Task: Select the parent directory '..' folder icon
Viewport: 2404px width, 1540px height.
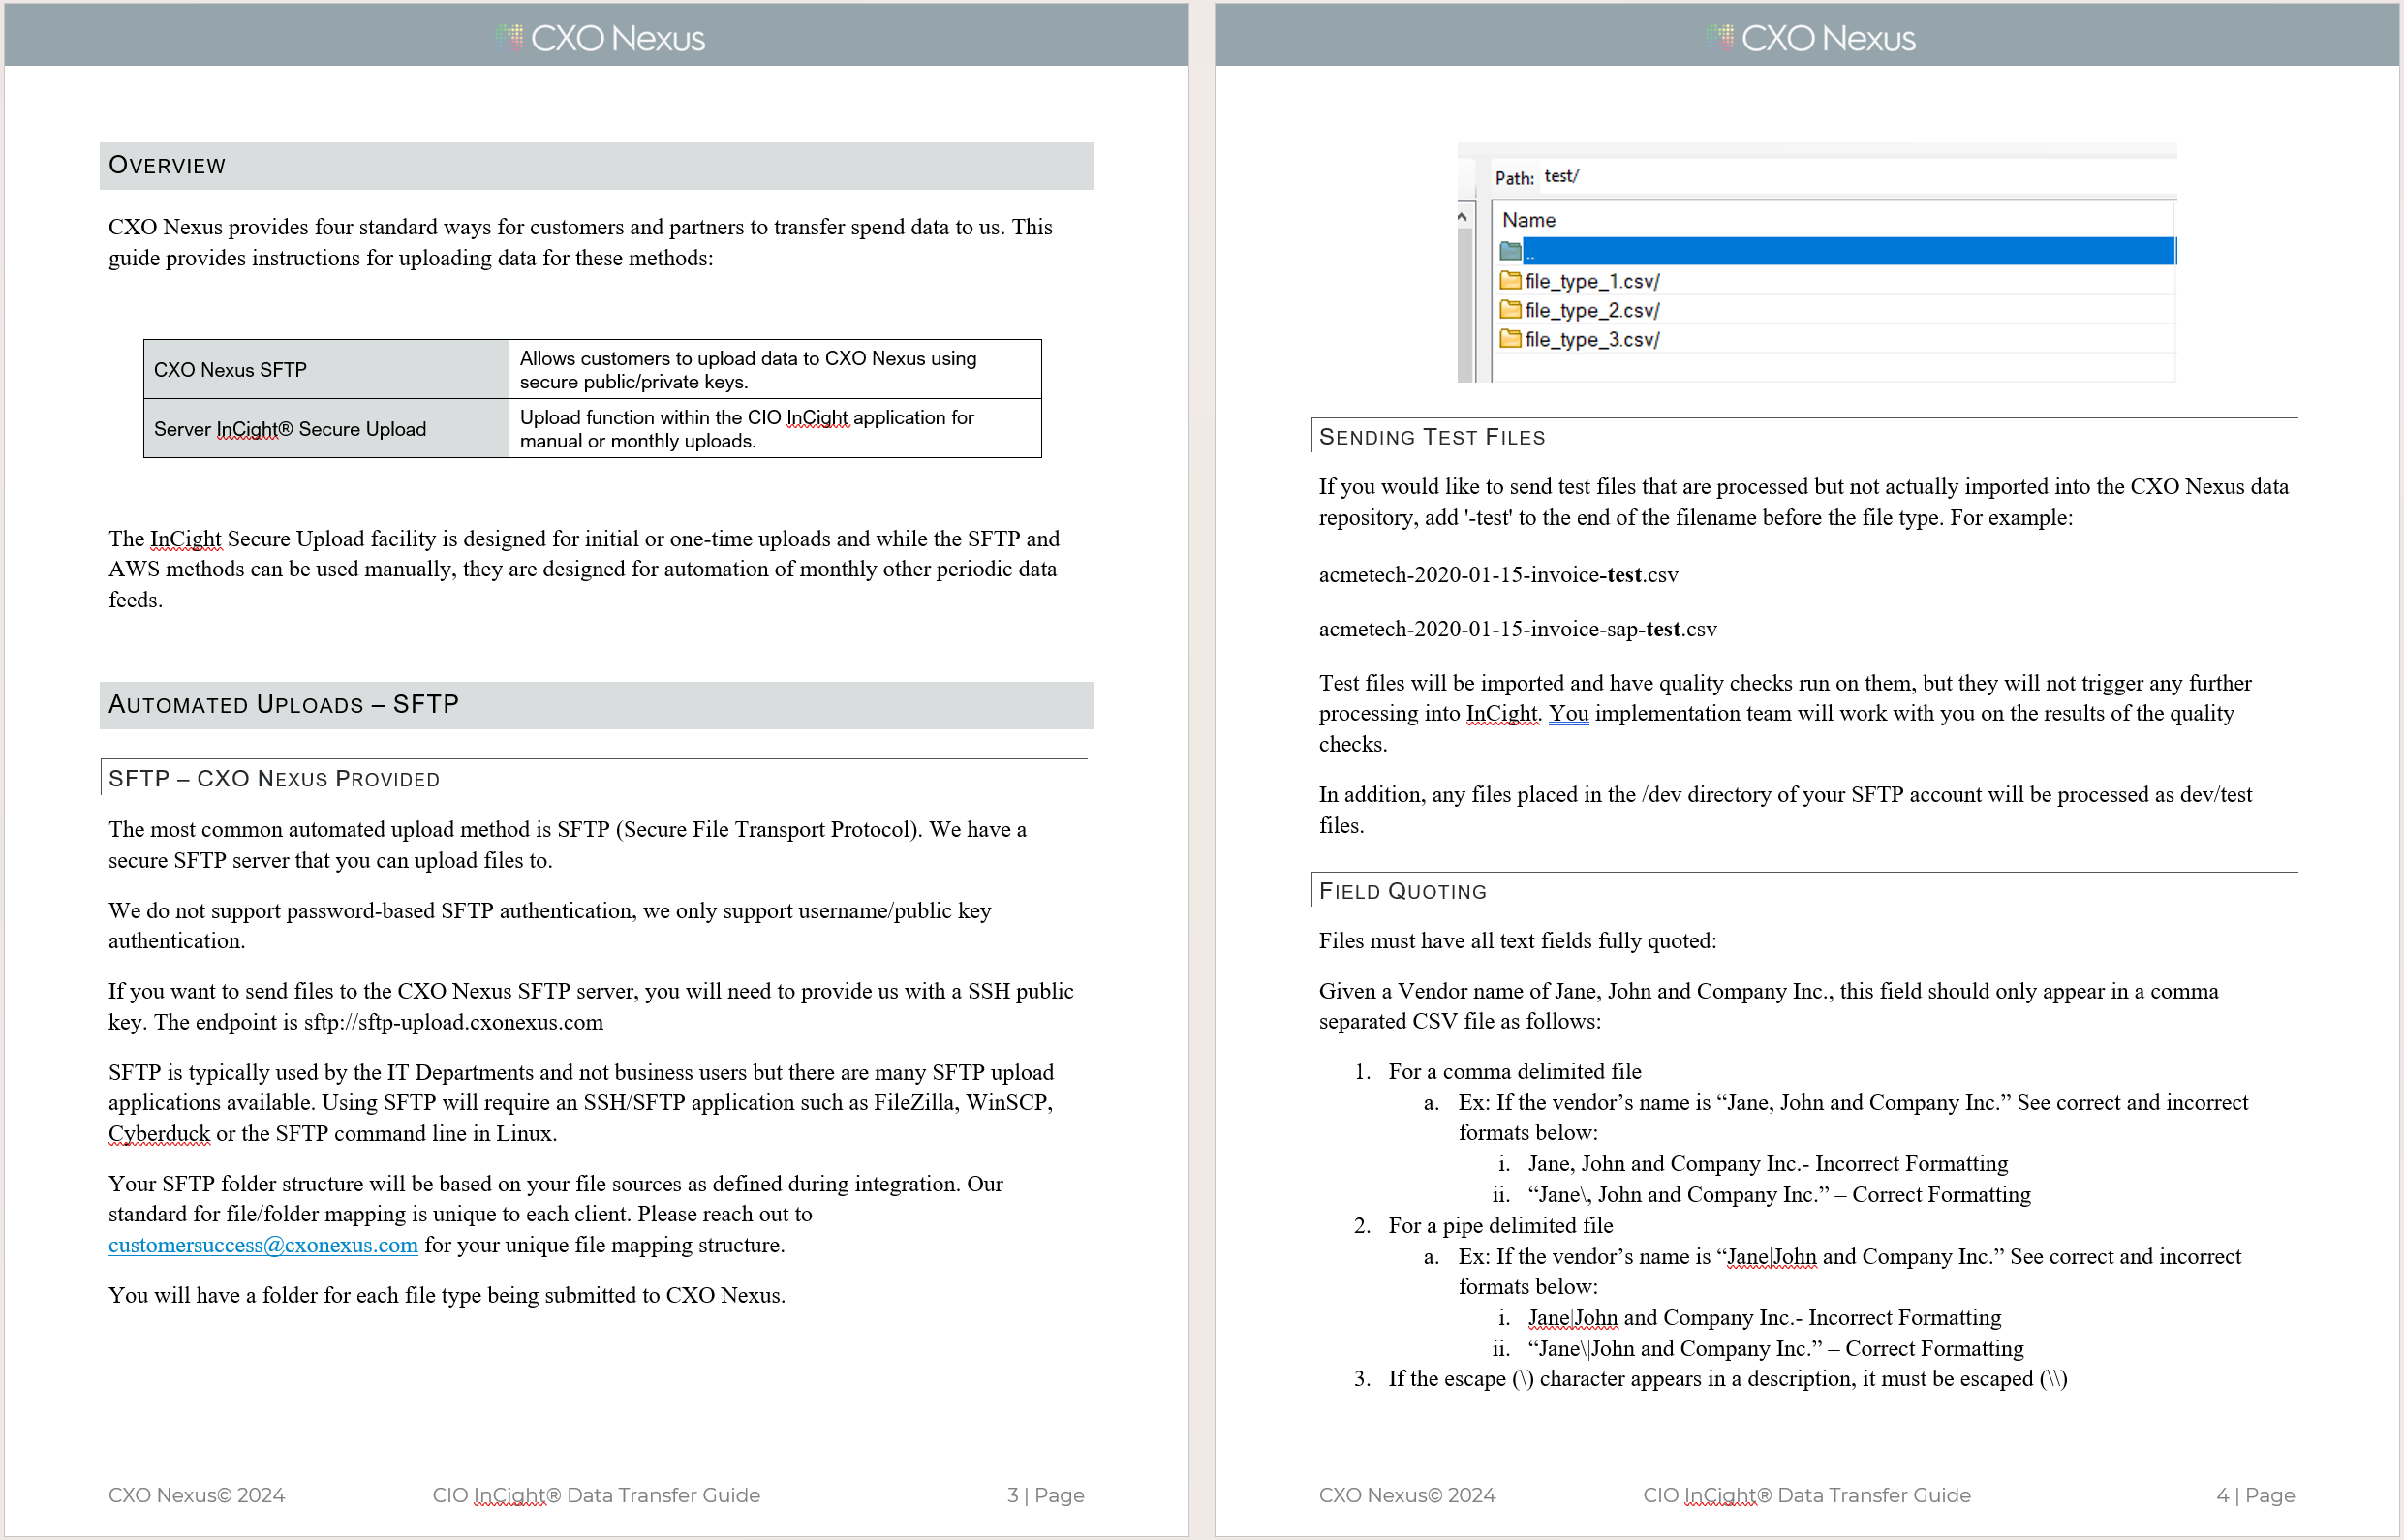Action: click(x=1510, y=251)
